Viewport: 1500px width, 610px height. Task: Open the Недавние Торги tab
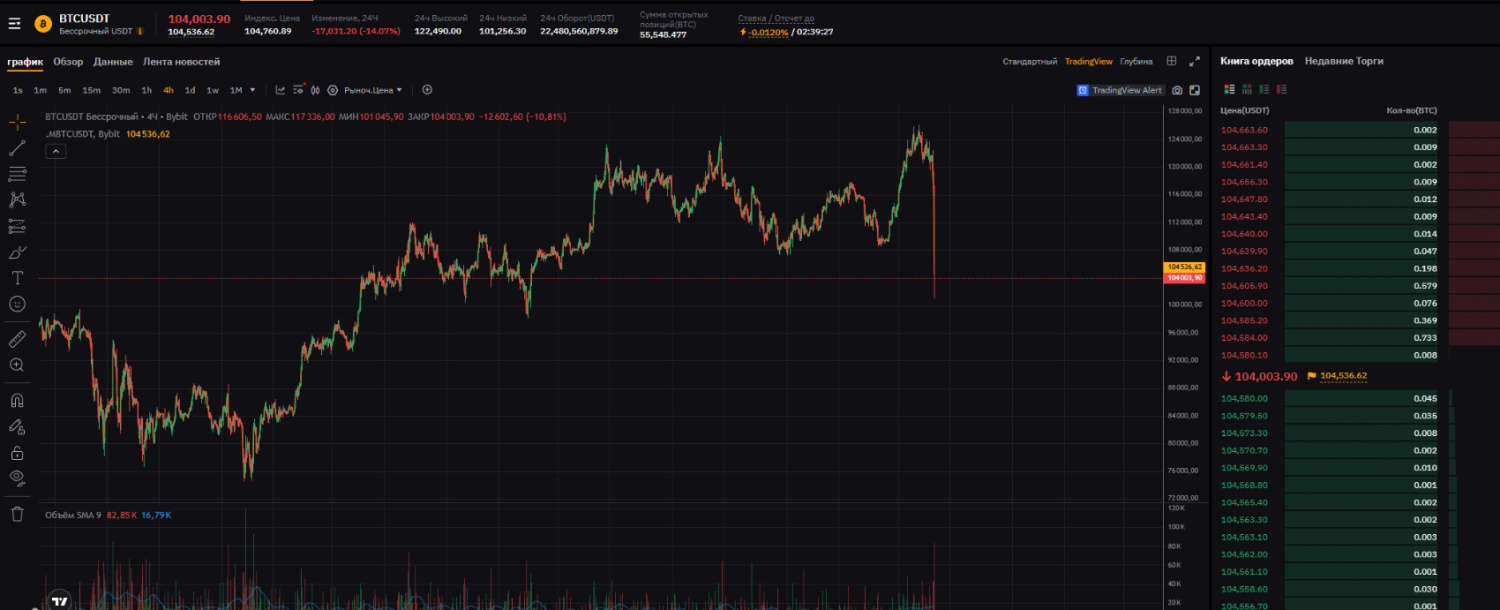pyautogui.click(x=1344, y=61)
